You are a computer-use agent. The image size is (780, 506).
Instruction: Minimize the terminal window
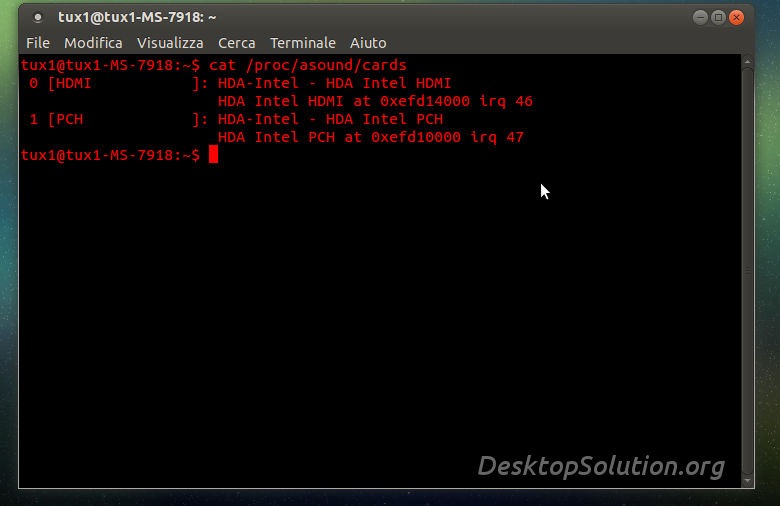click(700, 18)
